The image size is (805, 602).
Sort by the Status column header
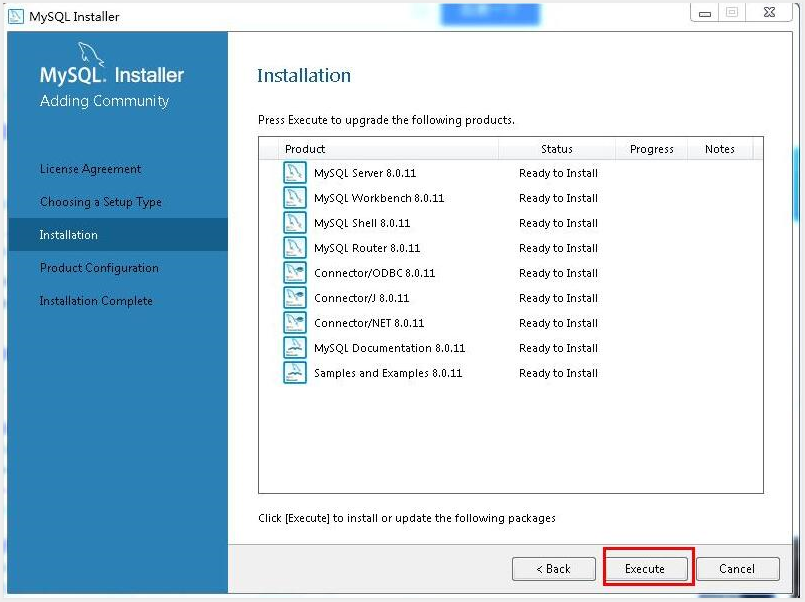coord(557,149)
